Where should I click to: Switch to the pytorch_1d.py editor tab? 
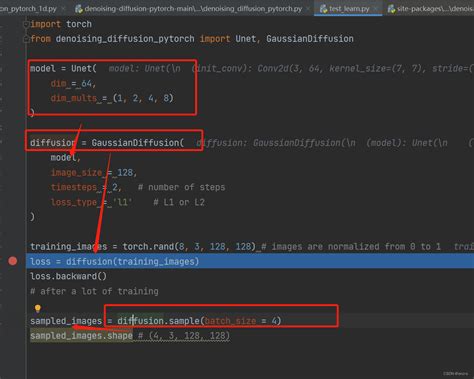(28, 9)
